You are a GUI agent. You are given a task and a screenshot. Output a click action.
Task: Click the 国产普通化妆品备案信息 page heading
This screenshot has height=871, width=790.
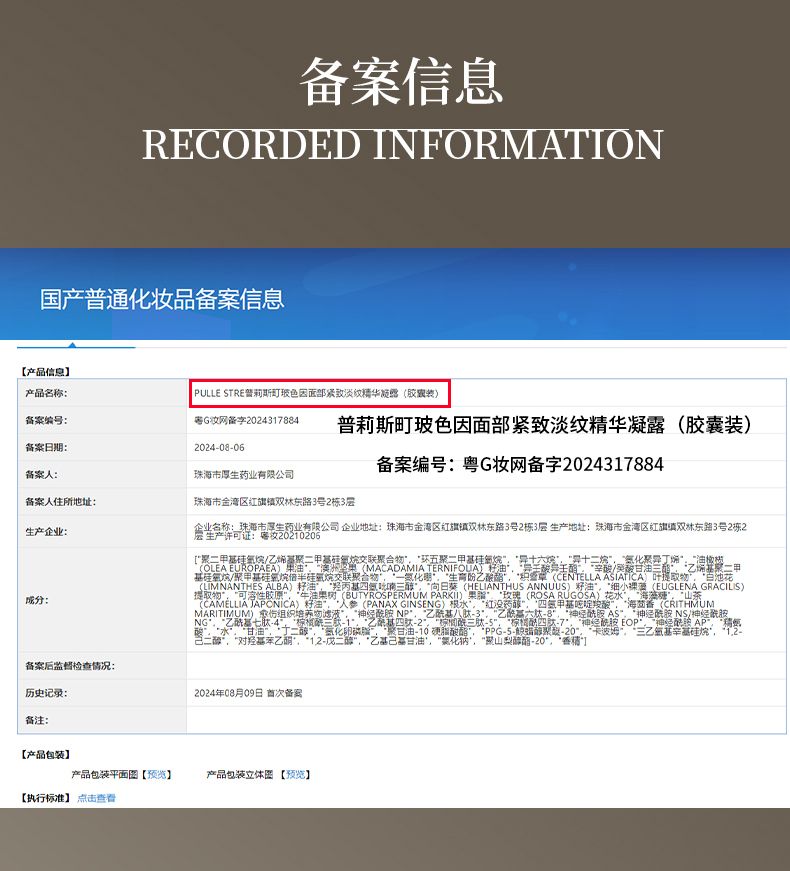[162, 299]
